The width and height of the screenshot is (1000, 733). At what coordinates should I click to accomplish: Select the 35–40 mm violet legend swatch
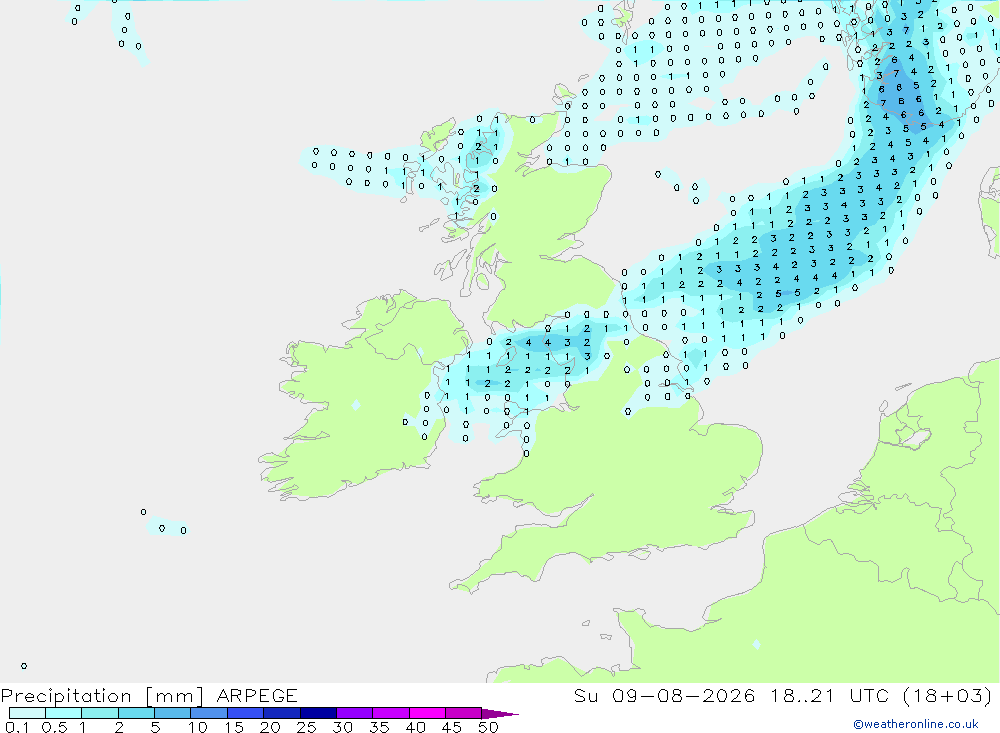(391, 713)
